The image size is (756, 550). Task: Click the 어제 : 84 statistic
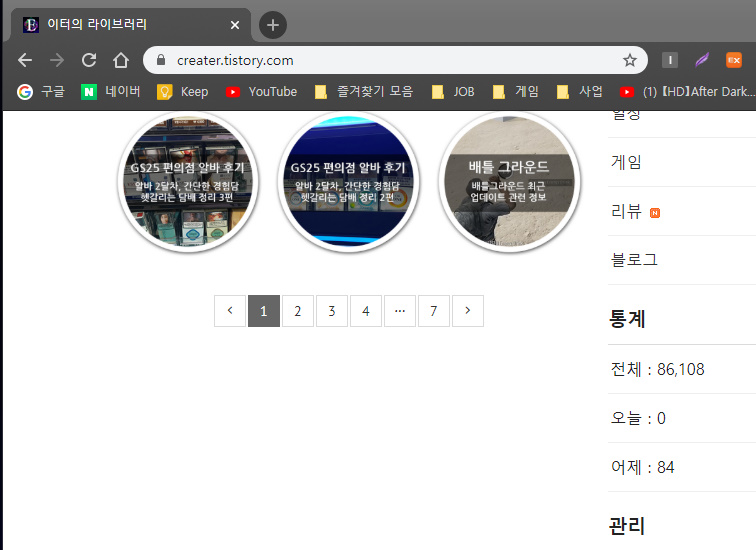pos(642,467)
